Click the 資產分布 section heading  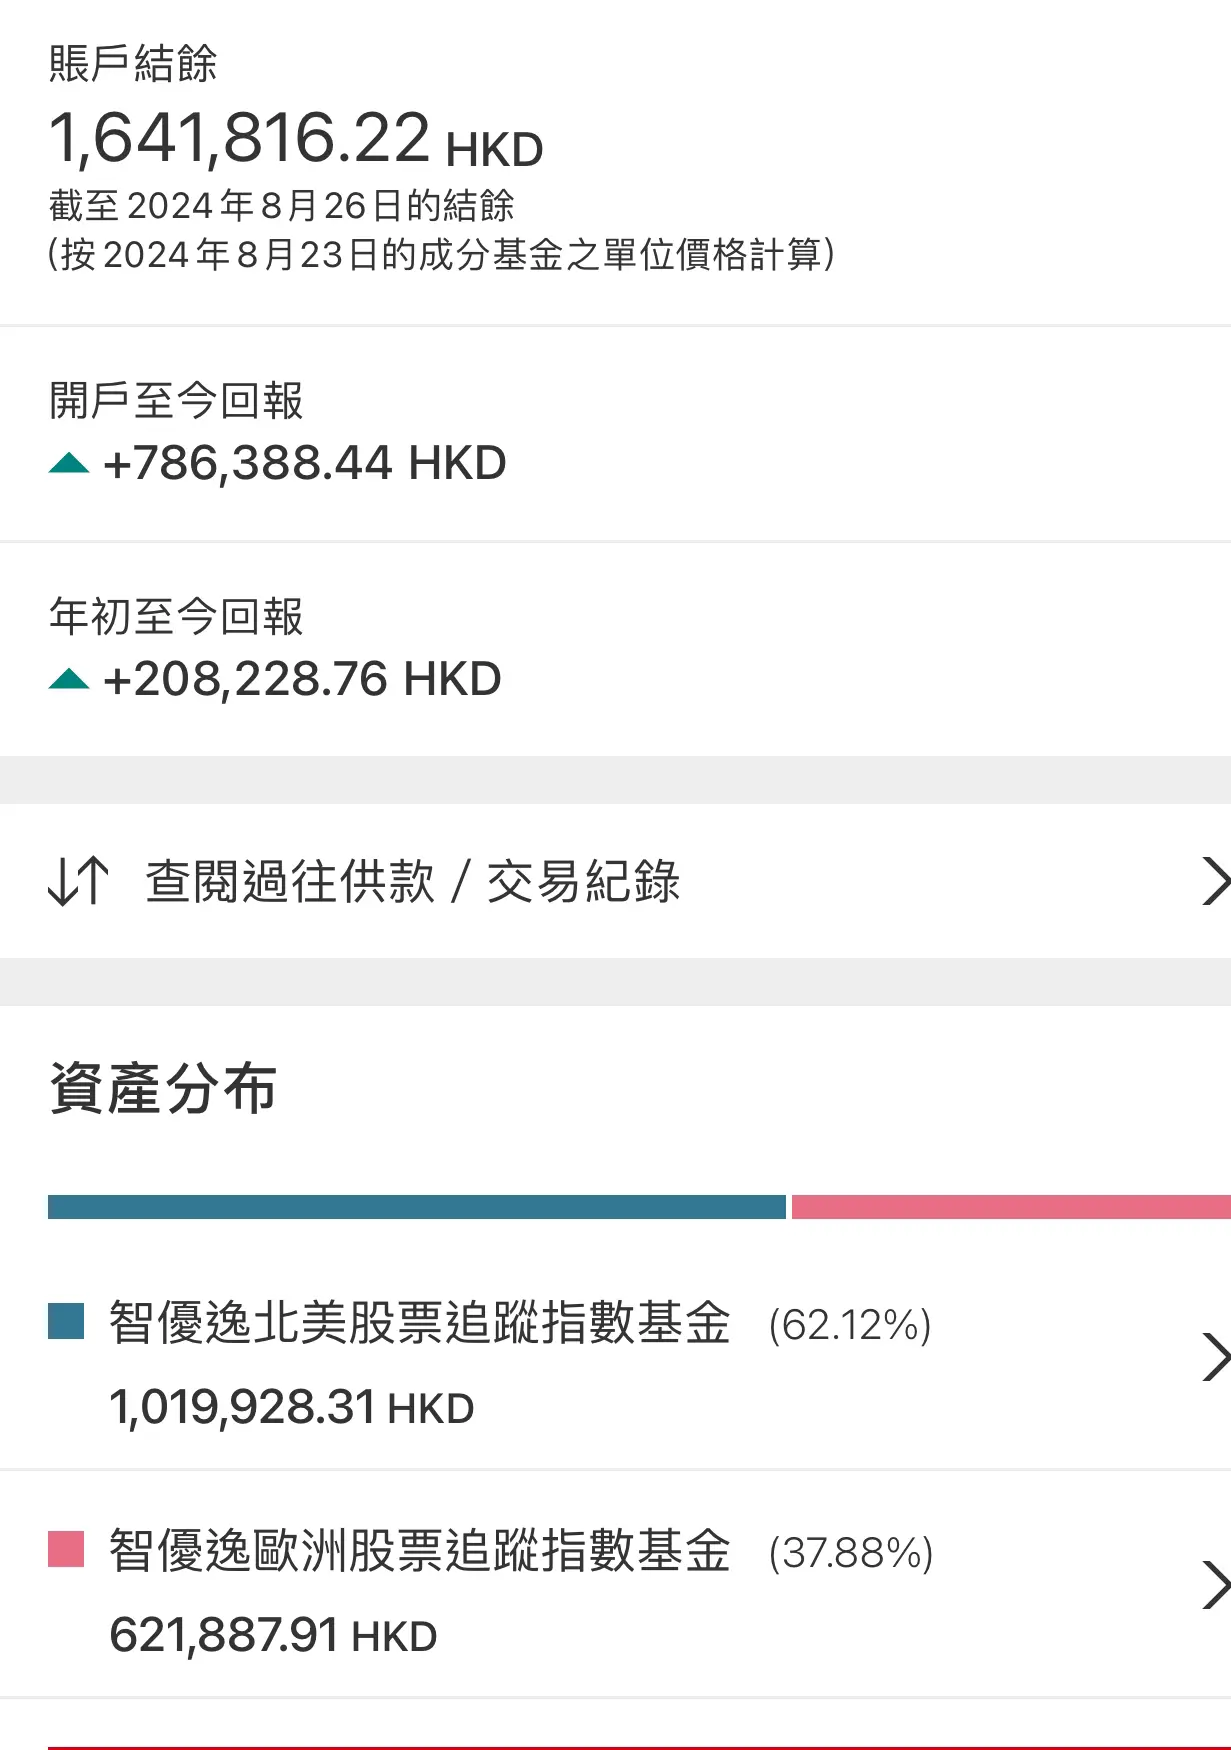(x=163, y=1088)
